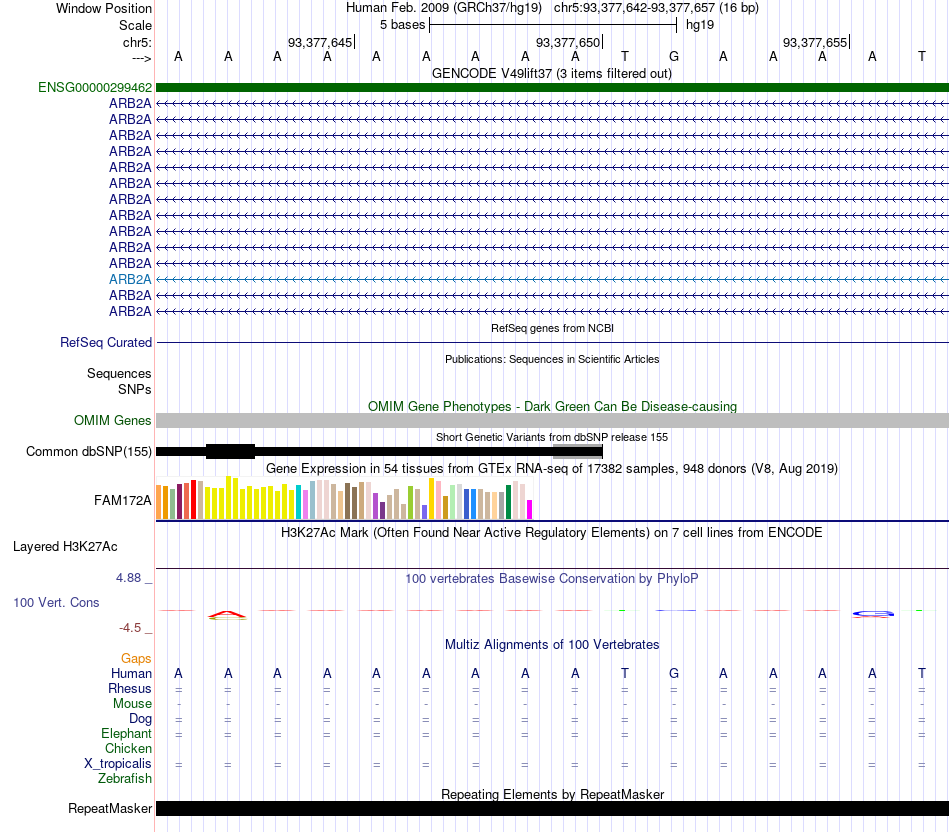Image resolution: width=950 pixels, height=832 pixels.
Task: Click the X_tropicalis alignment row label
Action: 118,764
